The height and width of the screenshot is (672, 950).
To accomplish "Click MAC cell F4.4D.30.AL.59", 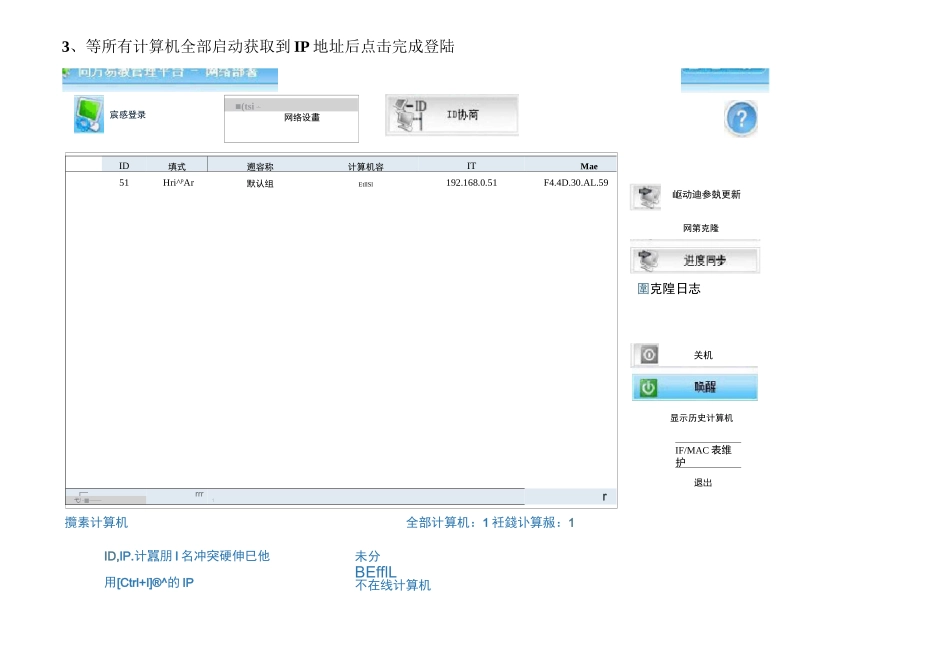I will click(x=576, y=182).
